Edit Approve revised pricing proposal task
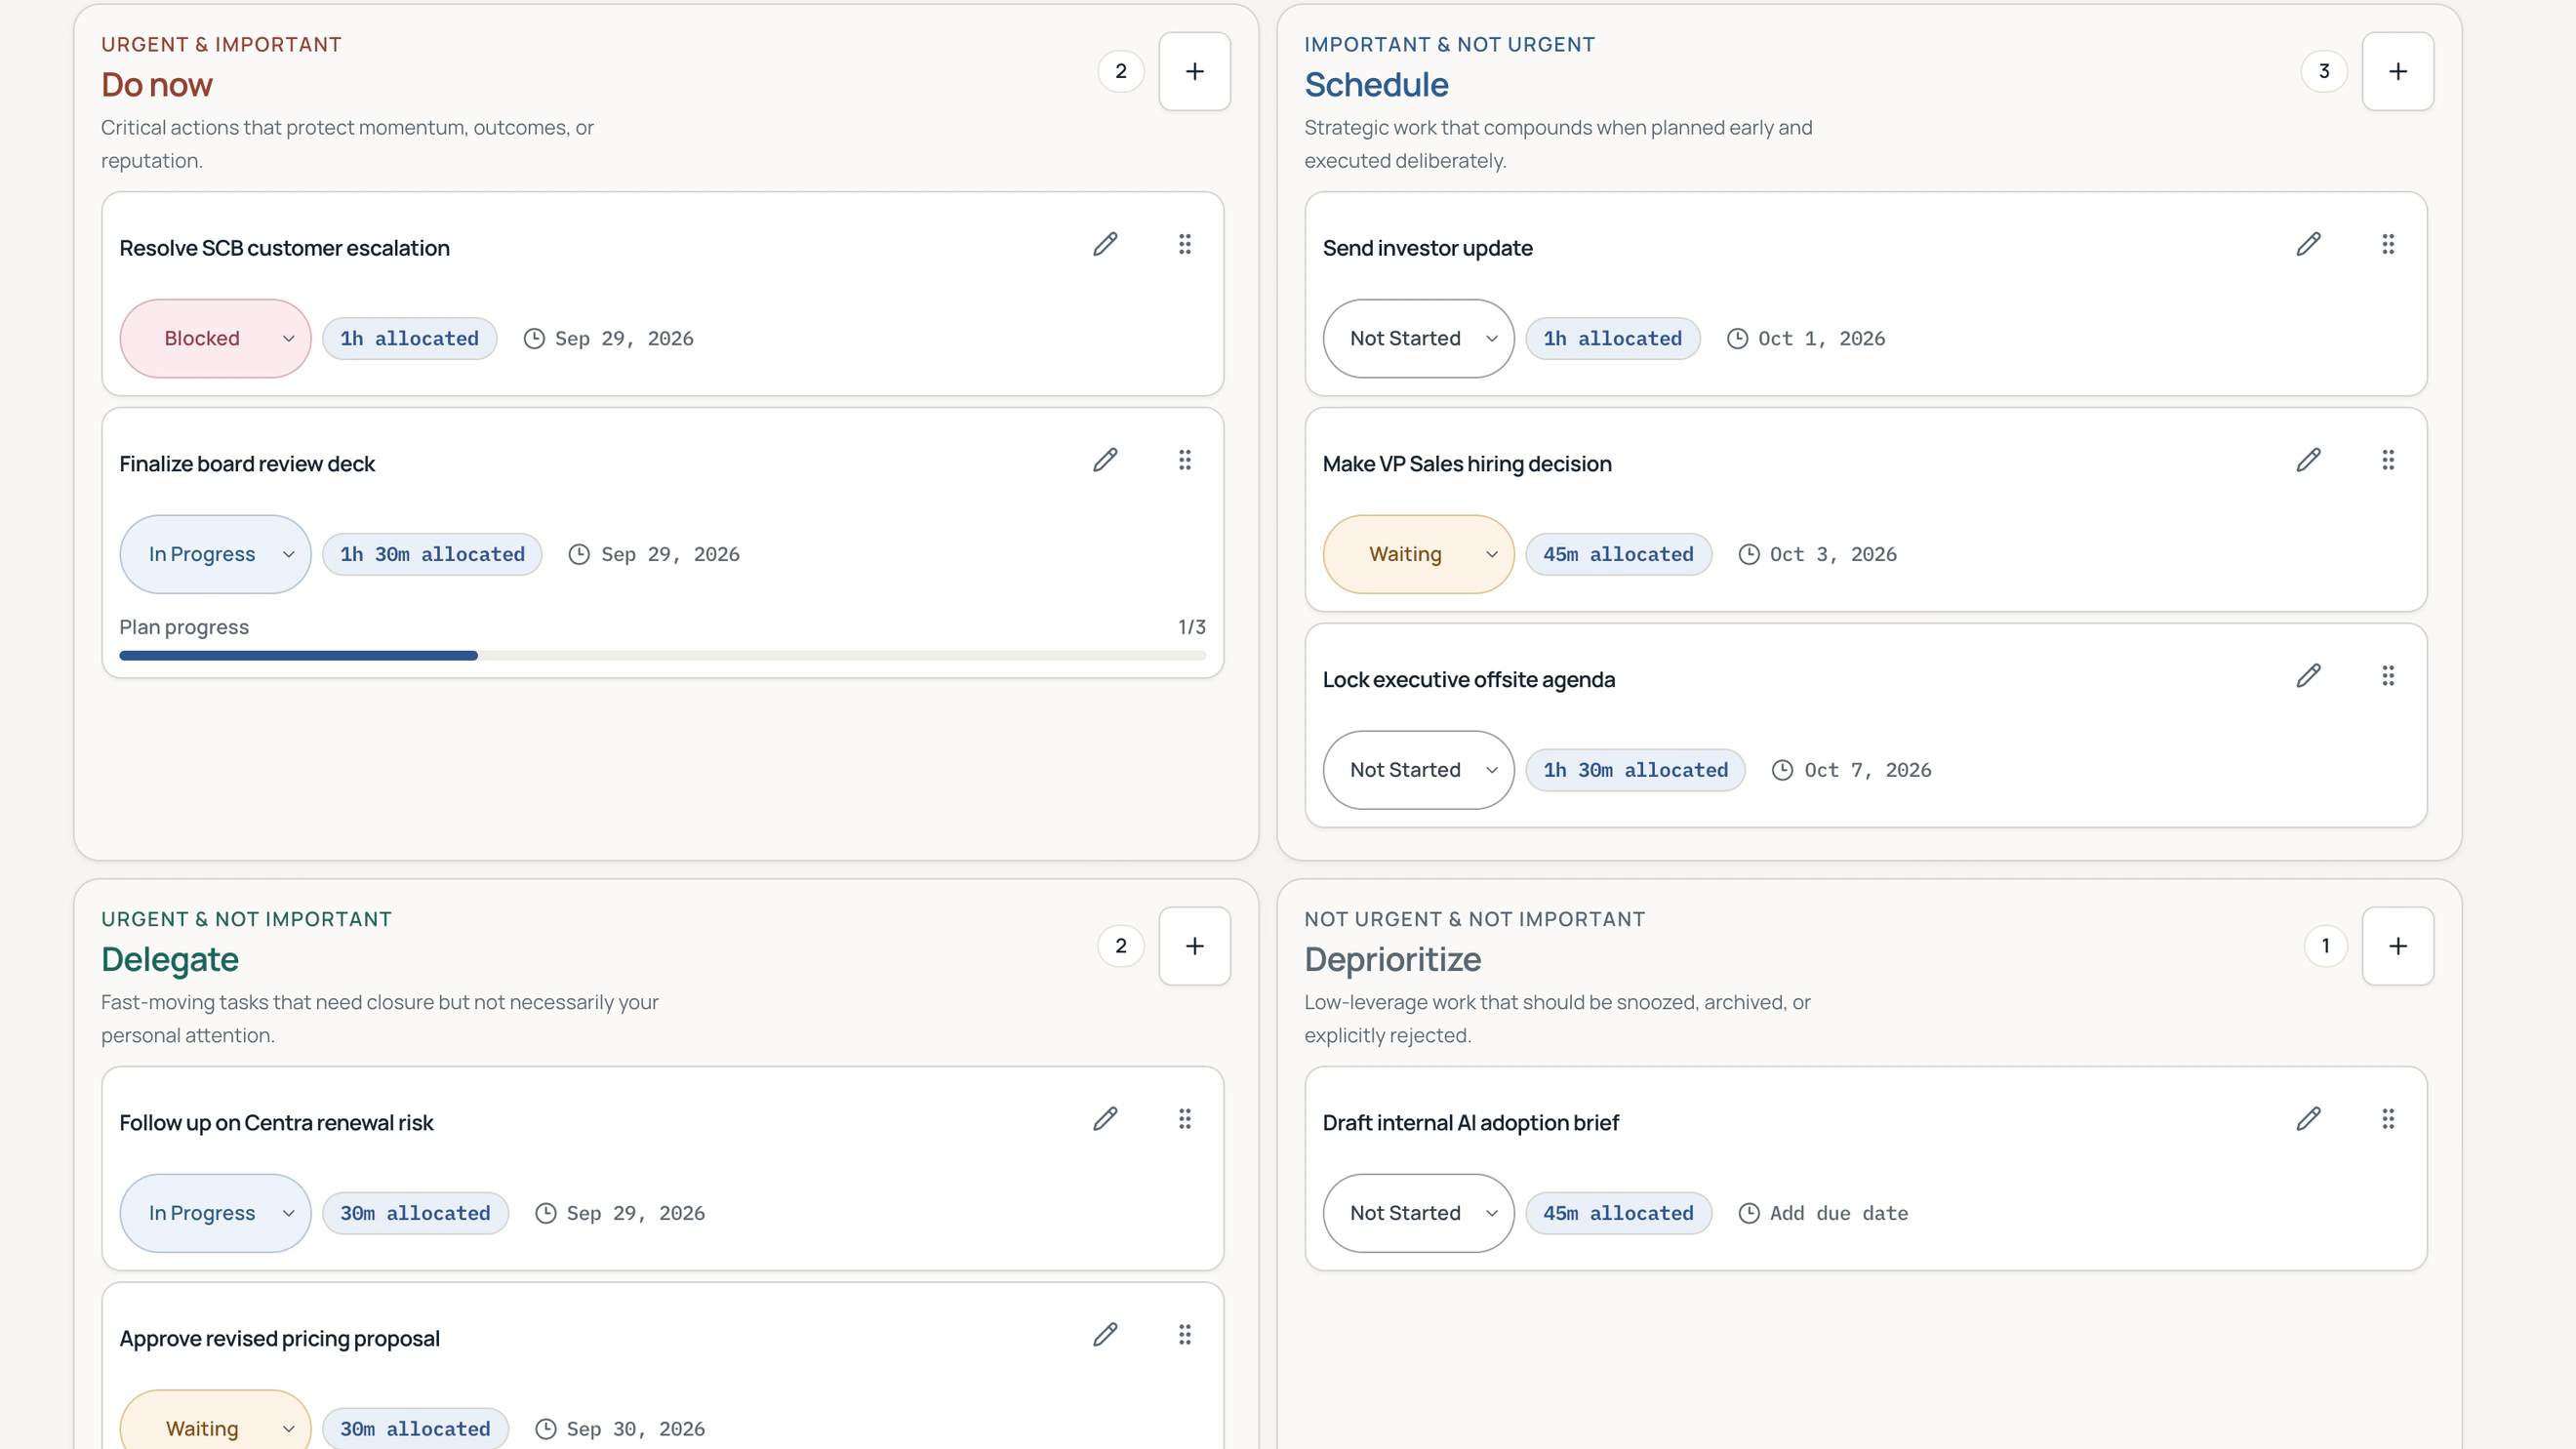Viewport: 2576px width, 1449px height. point(1105,1335)
